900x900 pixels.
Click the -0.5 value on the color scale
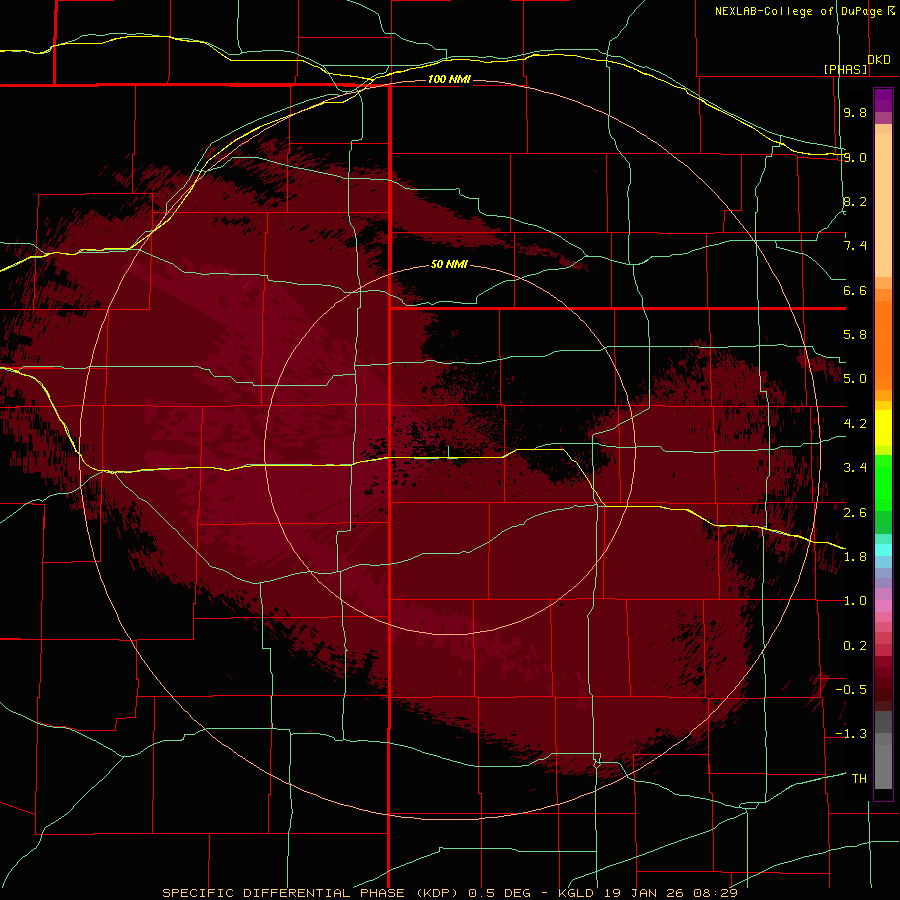[x=851, y=690]
